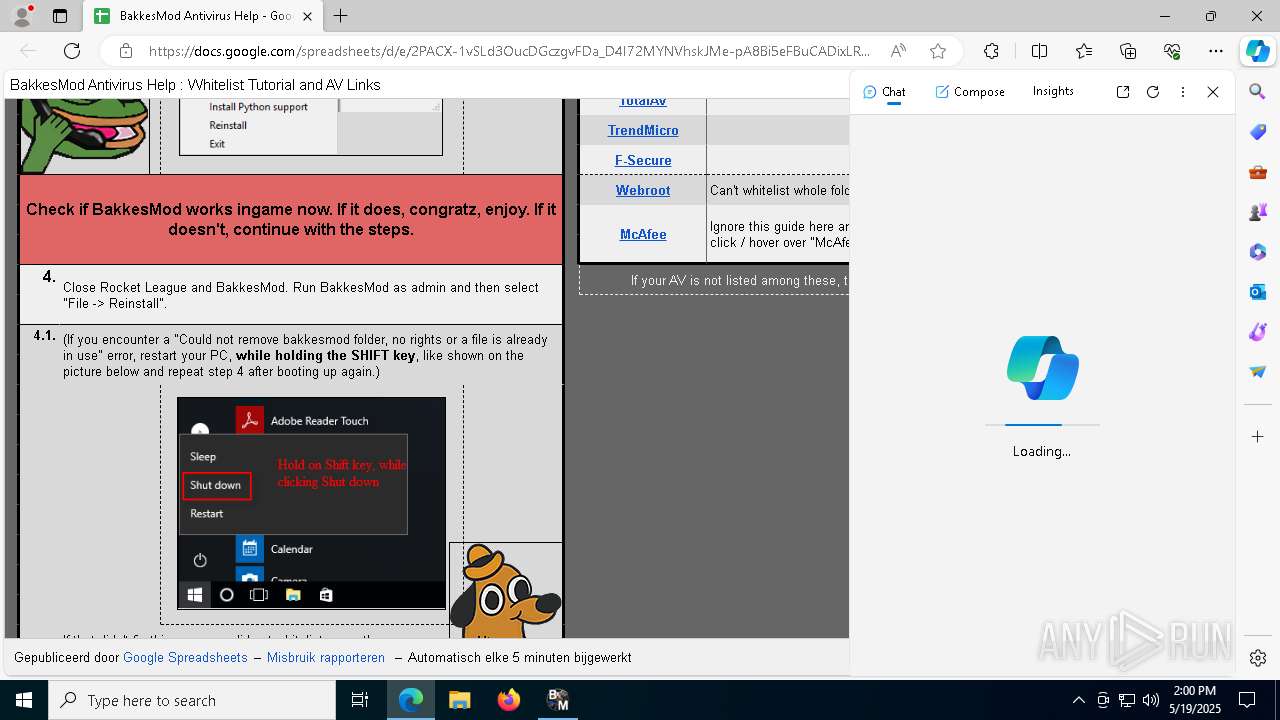Open Task View on the taskbar
Screen dimensions: 1280x720
click(x=360, y=700)
